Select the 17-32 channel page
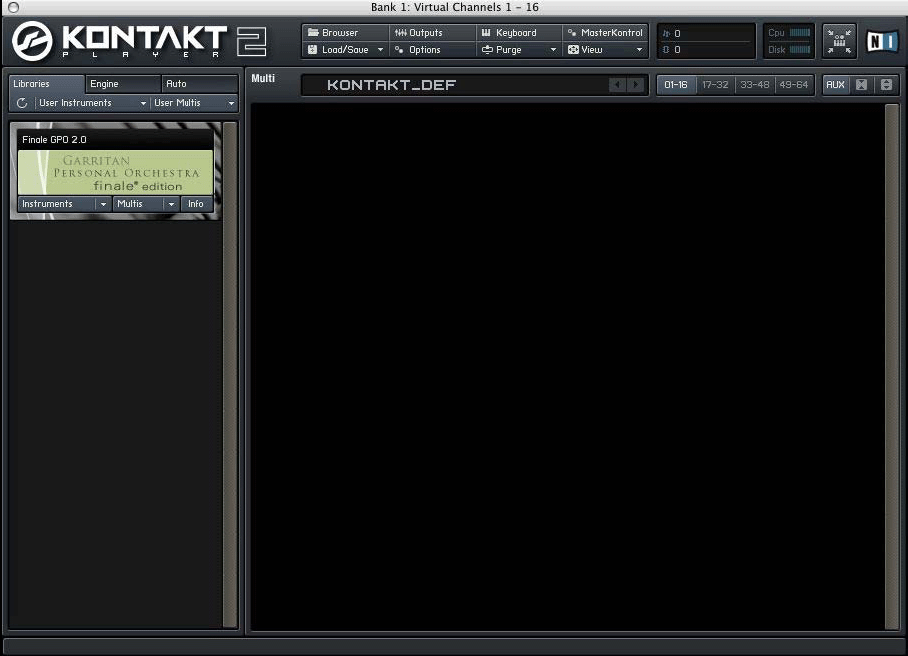This screenshot has height=656, width=908. coord(715,85)
